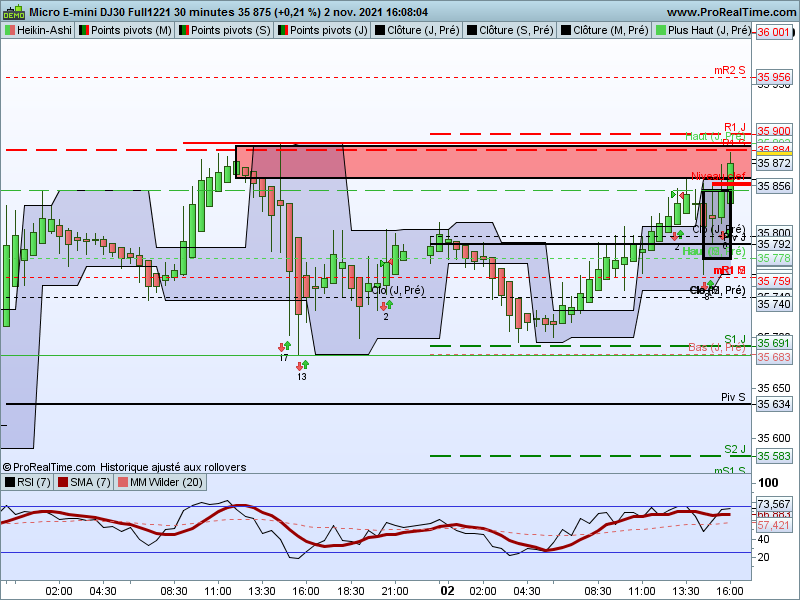Click the dark red SMA (7) swatch
Viewport: 800px width, 600px height.
click(x=63, y=482)
